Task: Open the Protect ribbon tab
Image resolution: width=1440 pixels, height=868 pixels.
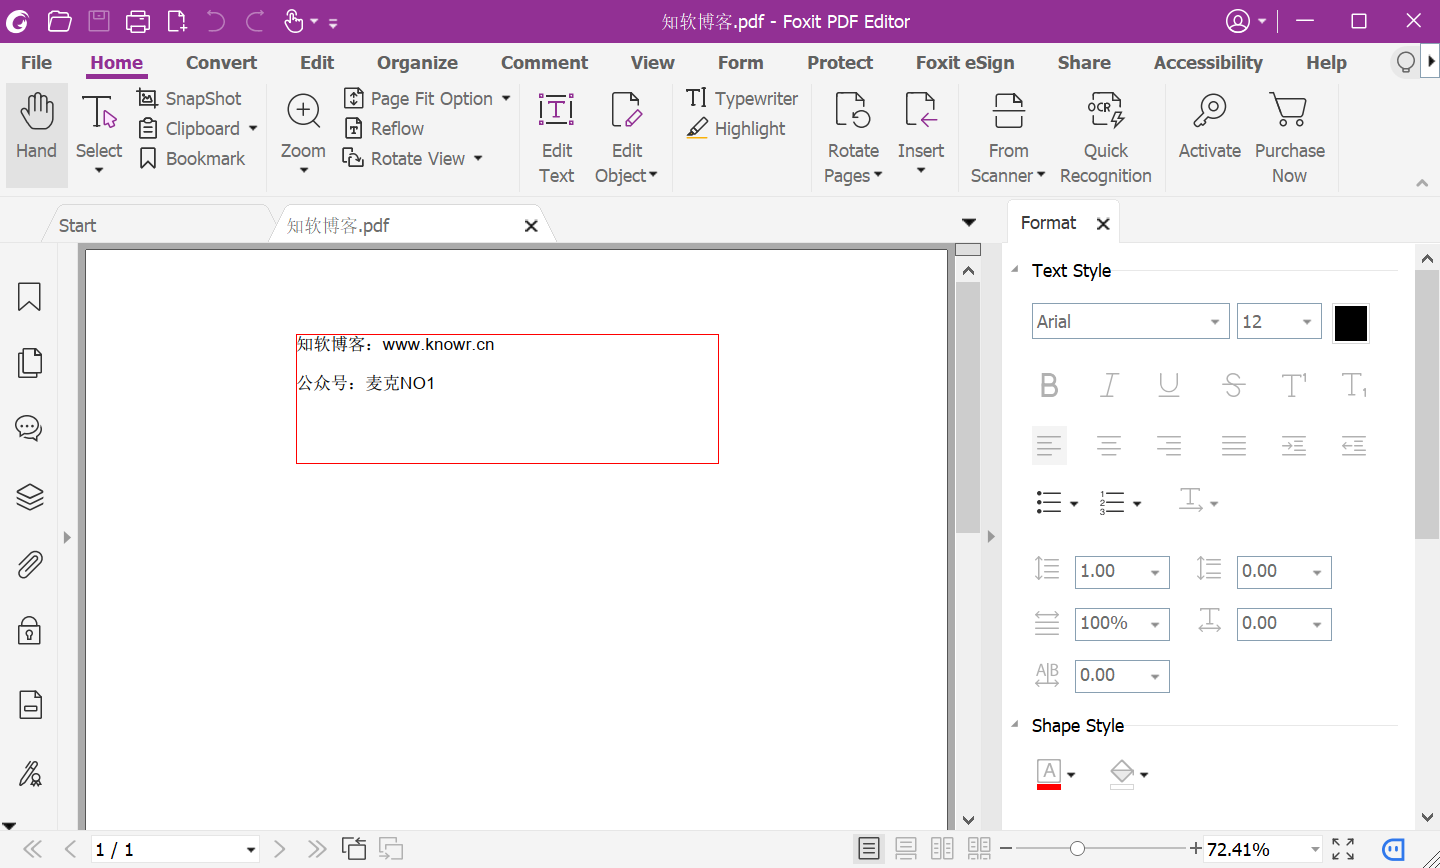Action: pos(840,62)
